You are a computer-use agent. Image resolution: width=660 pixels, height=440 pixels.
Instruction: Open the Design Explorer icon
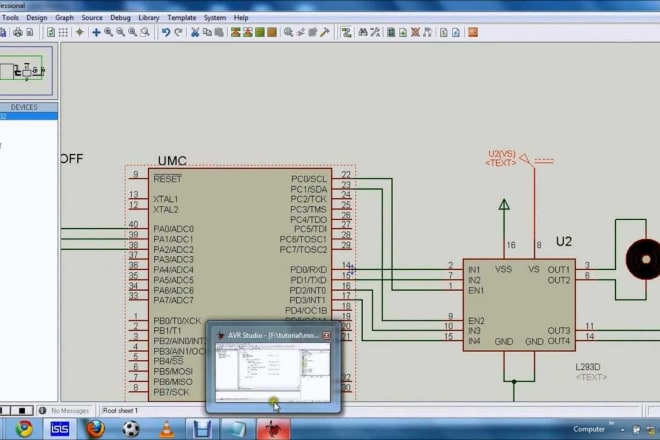391,32
